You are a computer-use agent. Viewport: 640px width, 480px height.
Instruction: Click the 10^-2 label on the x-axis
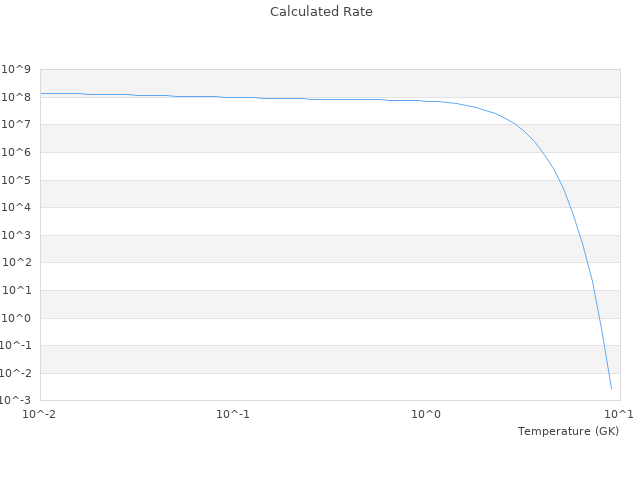(x=40, y=414)
